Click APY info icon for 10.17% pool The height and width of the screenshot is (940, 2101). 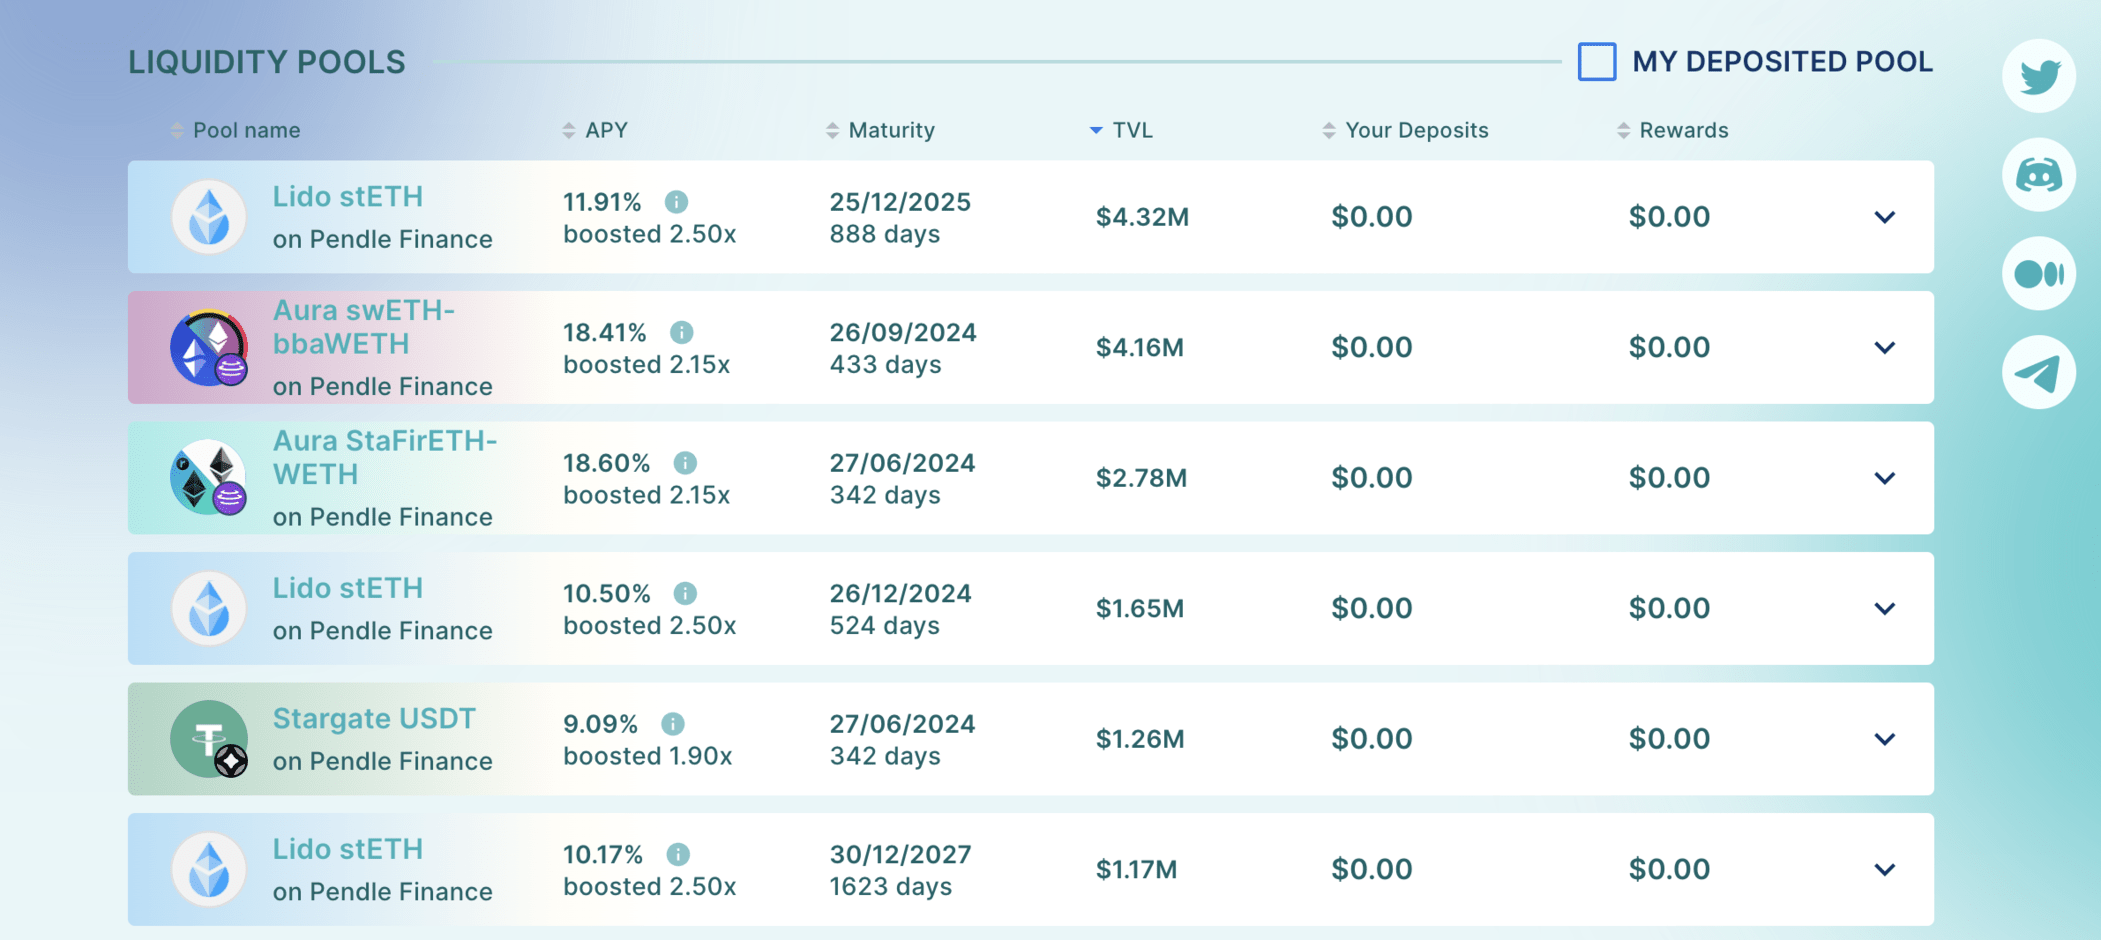678,854
